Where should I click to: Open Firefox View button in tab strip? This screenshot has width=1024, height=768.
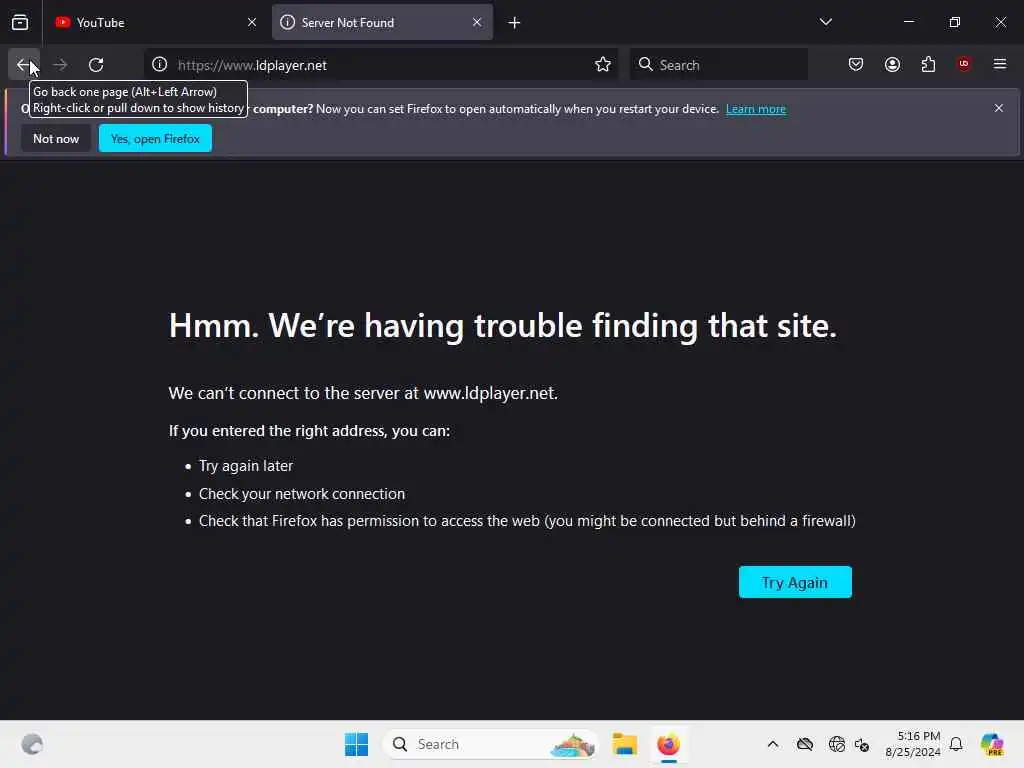(20, 22)
